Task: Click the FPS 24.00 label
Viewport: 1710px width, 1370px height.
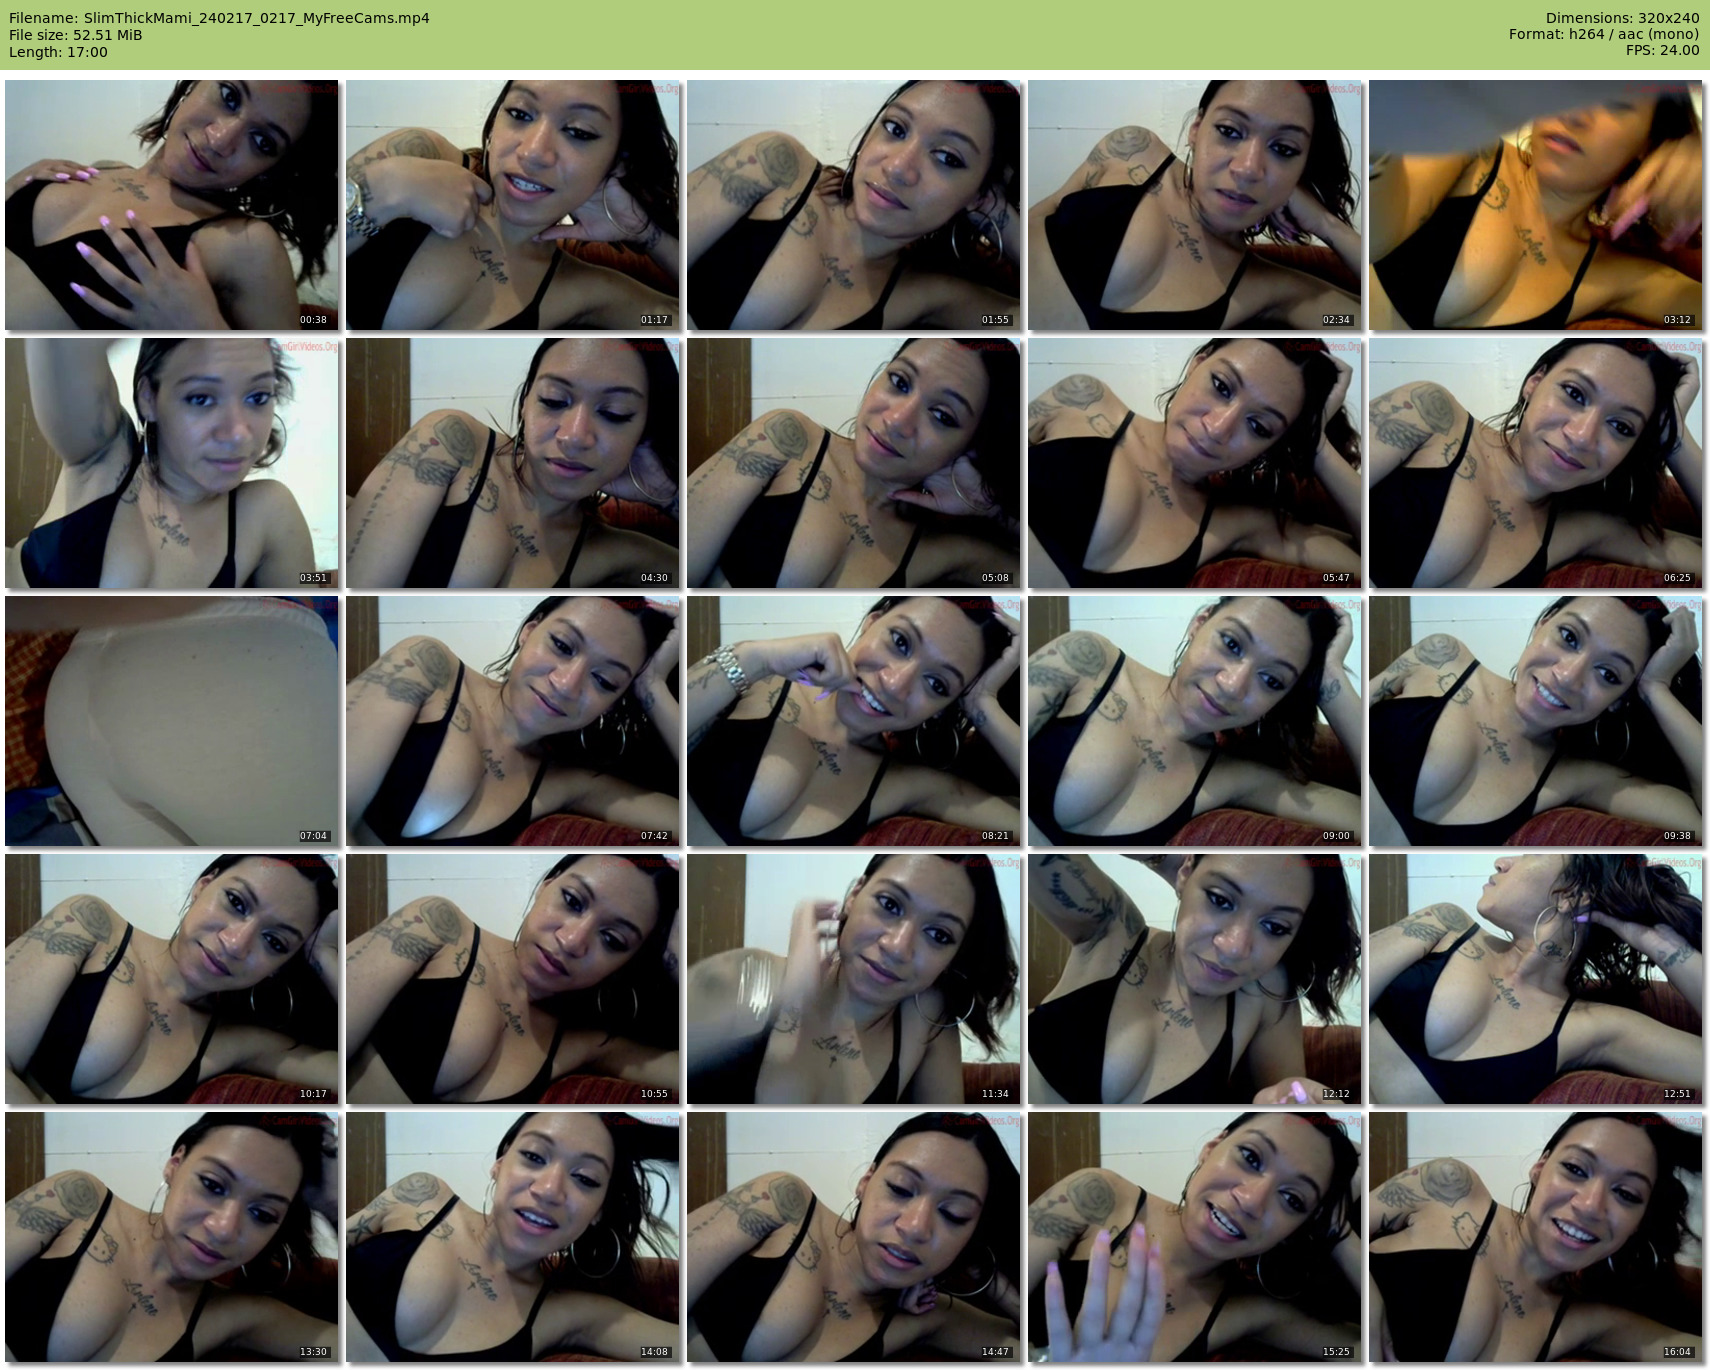Action: point(1662,50)
